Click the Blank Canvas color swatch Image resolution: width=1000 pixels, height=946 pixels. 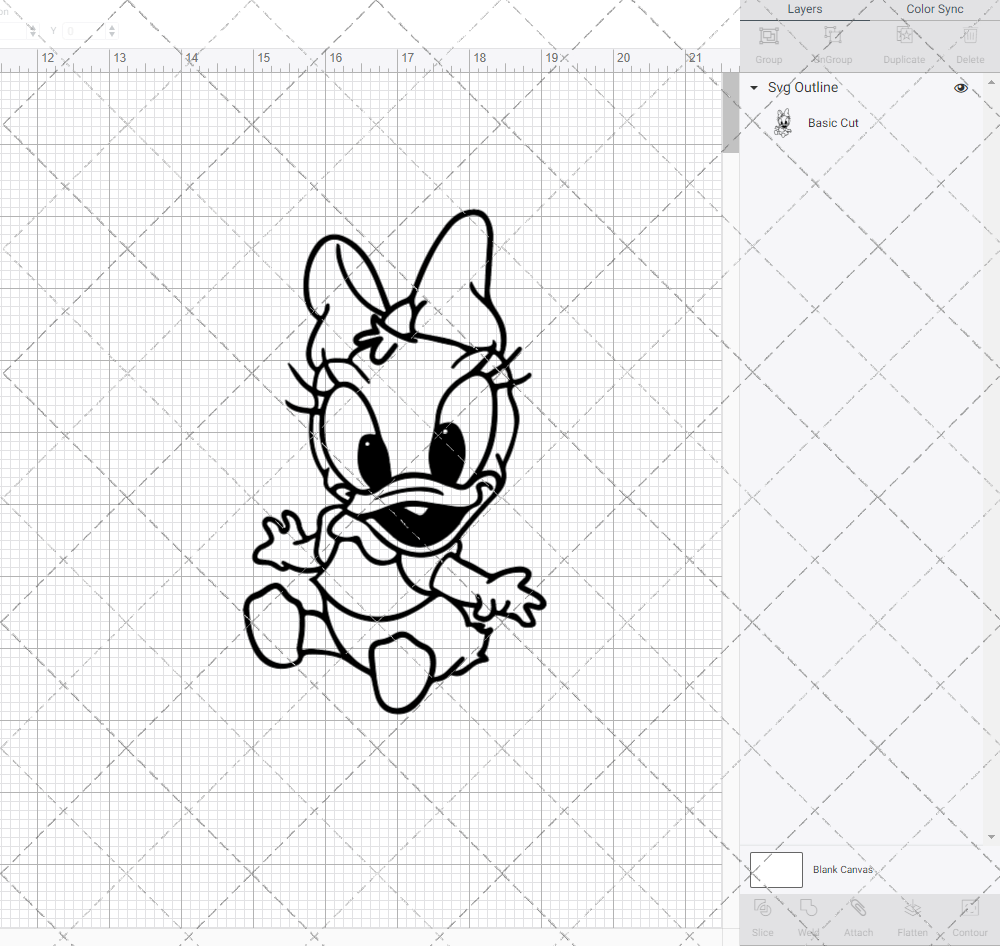click(x=776, y=870)
